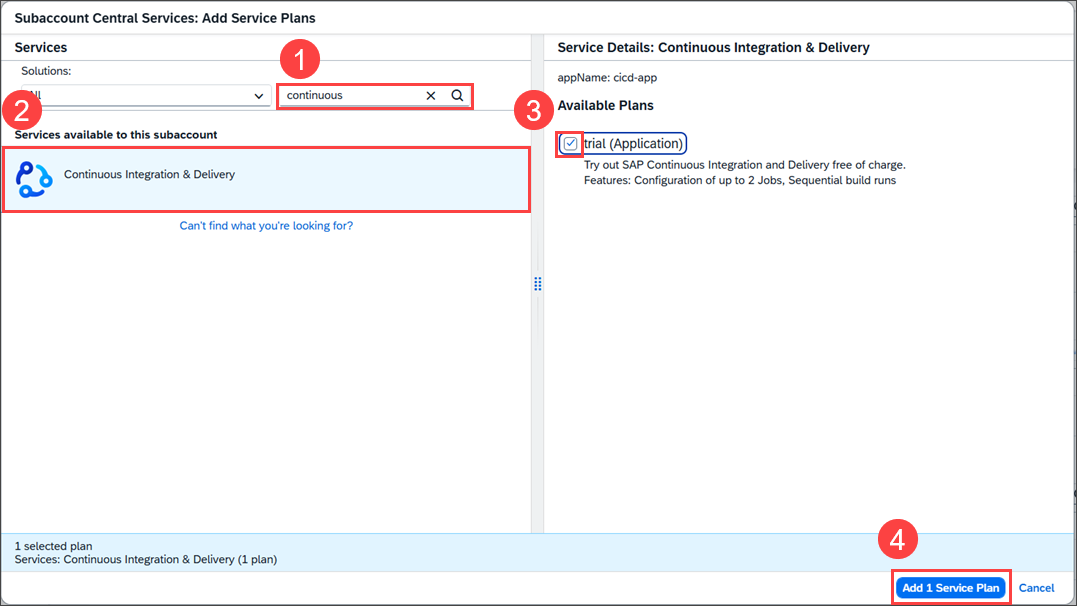Click 'Services available to this subaccount' heading
Viewport: 1077px width, 606px height.
tap(116, 135)
